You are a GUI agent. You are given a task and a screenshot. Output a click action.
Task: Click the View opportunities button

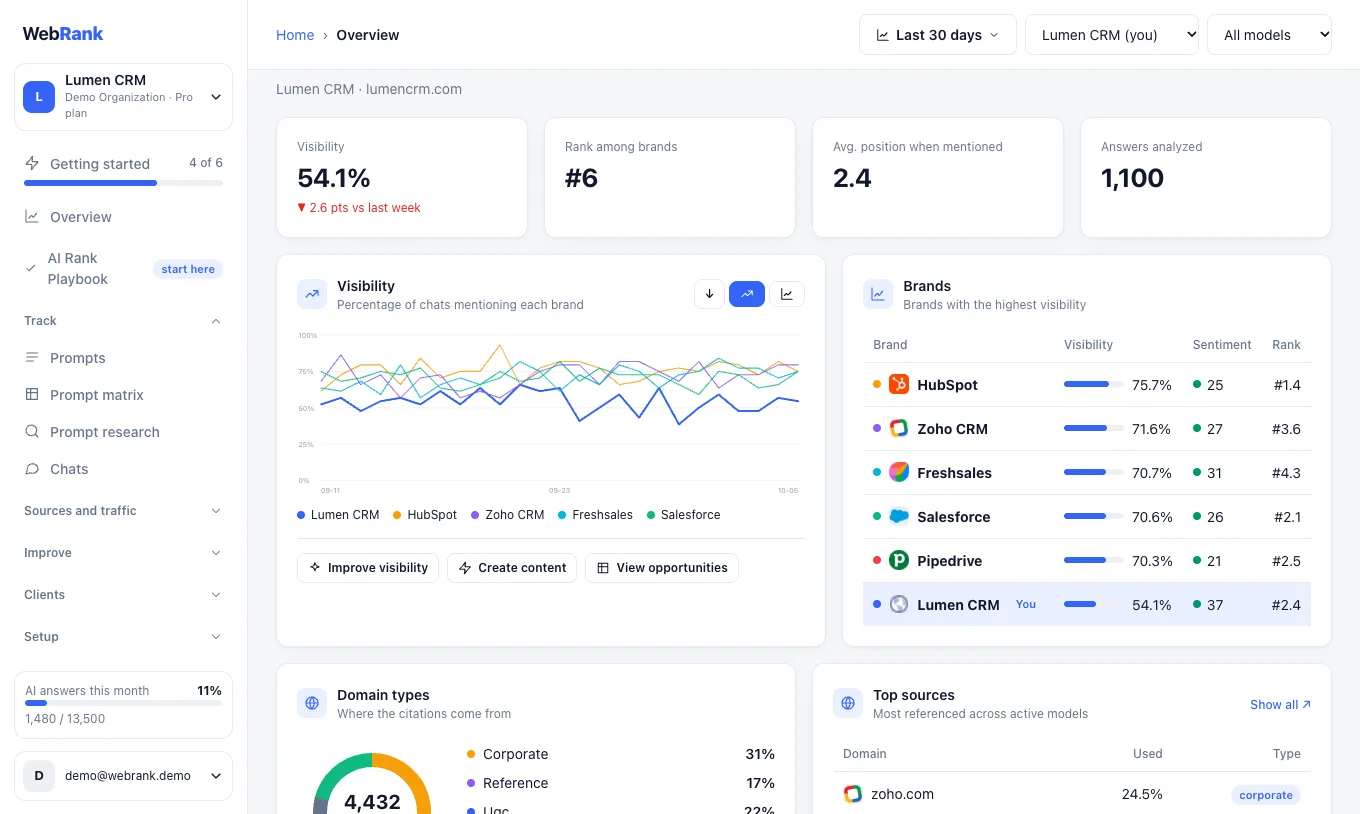tap(662, 568)
